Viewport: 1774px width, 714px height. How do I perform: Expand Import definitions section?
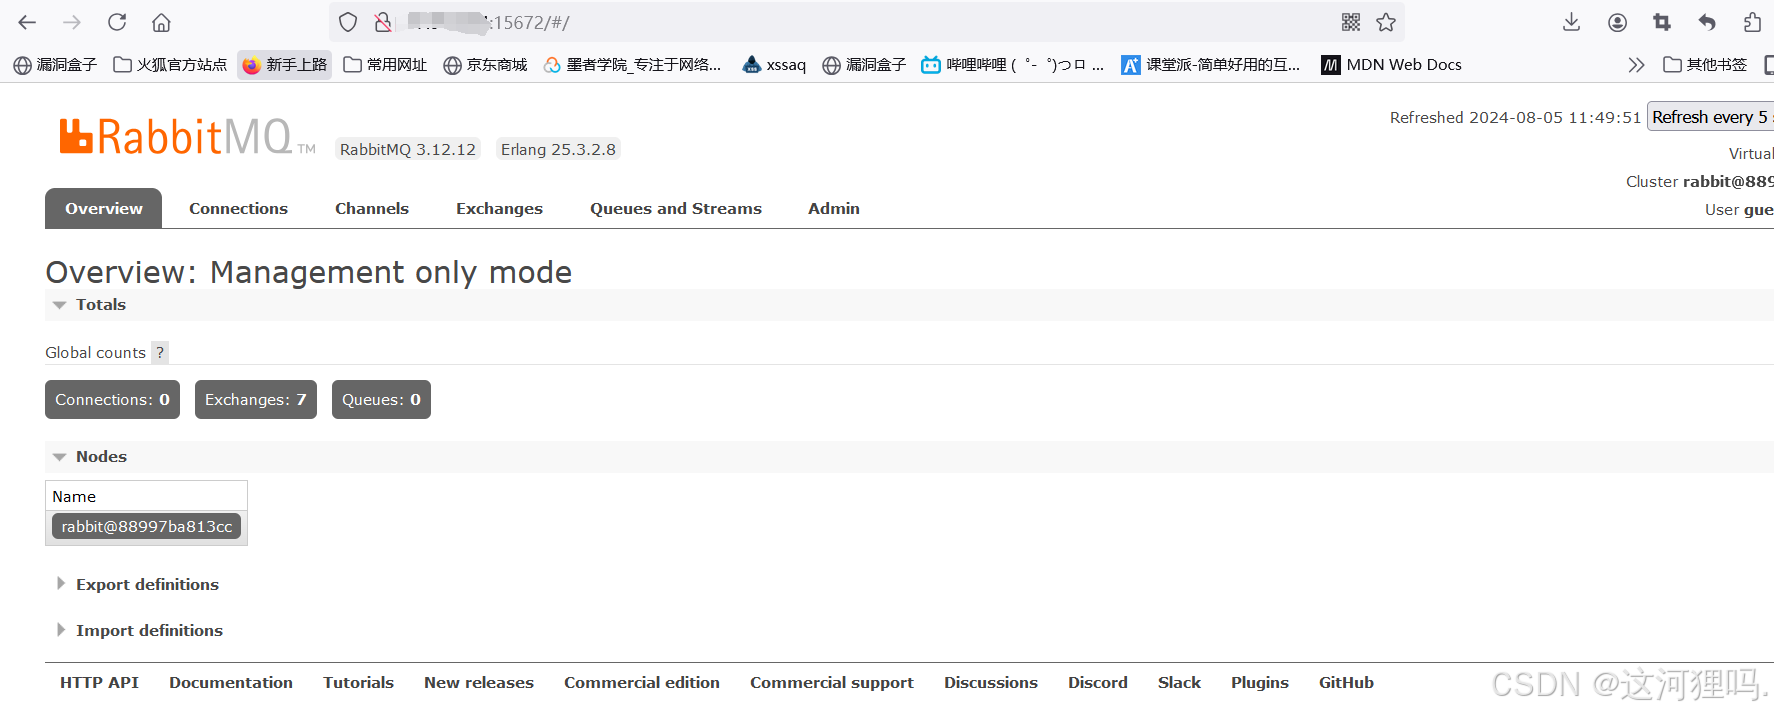[x=149, y=631]
